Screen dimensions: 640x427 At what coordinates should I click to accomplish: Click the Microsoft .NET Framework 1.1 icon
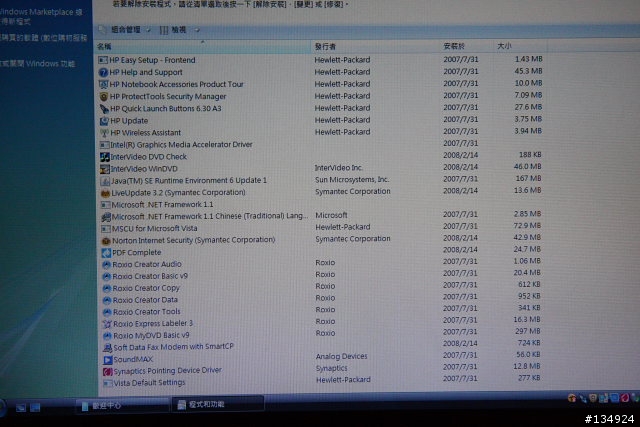(x=106, y=205)
